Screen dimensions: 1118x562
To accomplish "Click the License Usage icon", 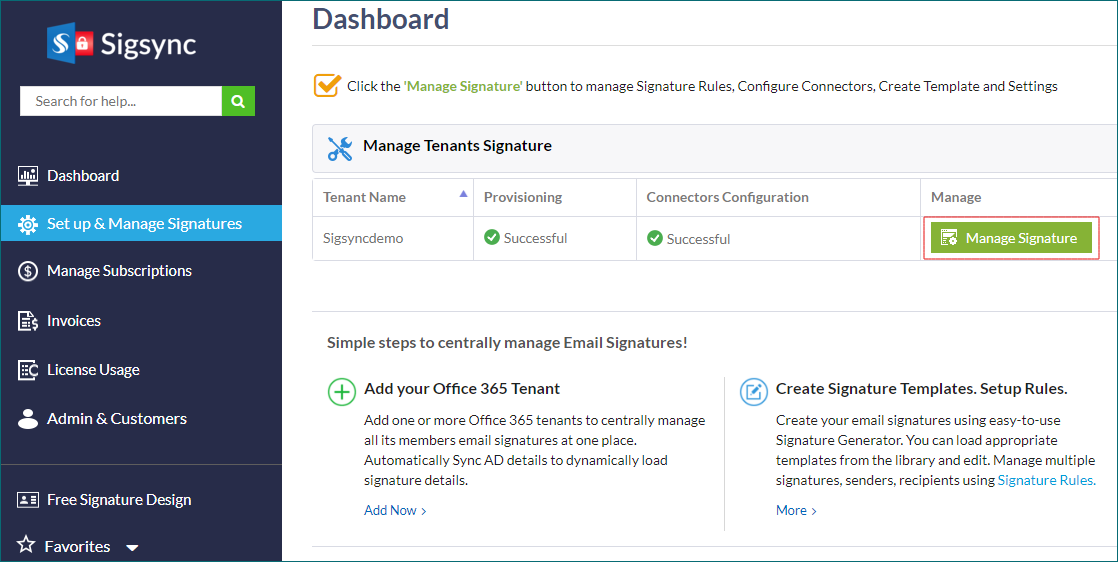I will tap(28, 370).
